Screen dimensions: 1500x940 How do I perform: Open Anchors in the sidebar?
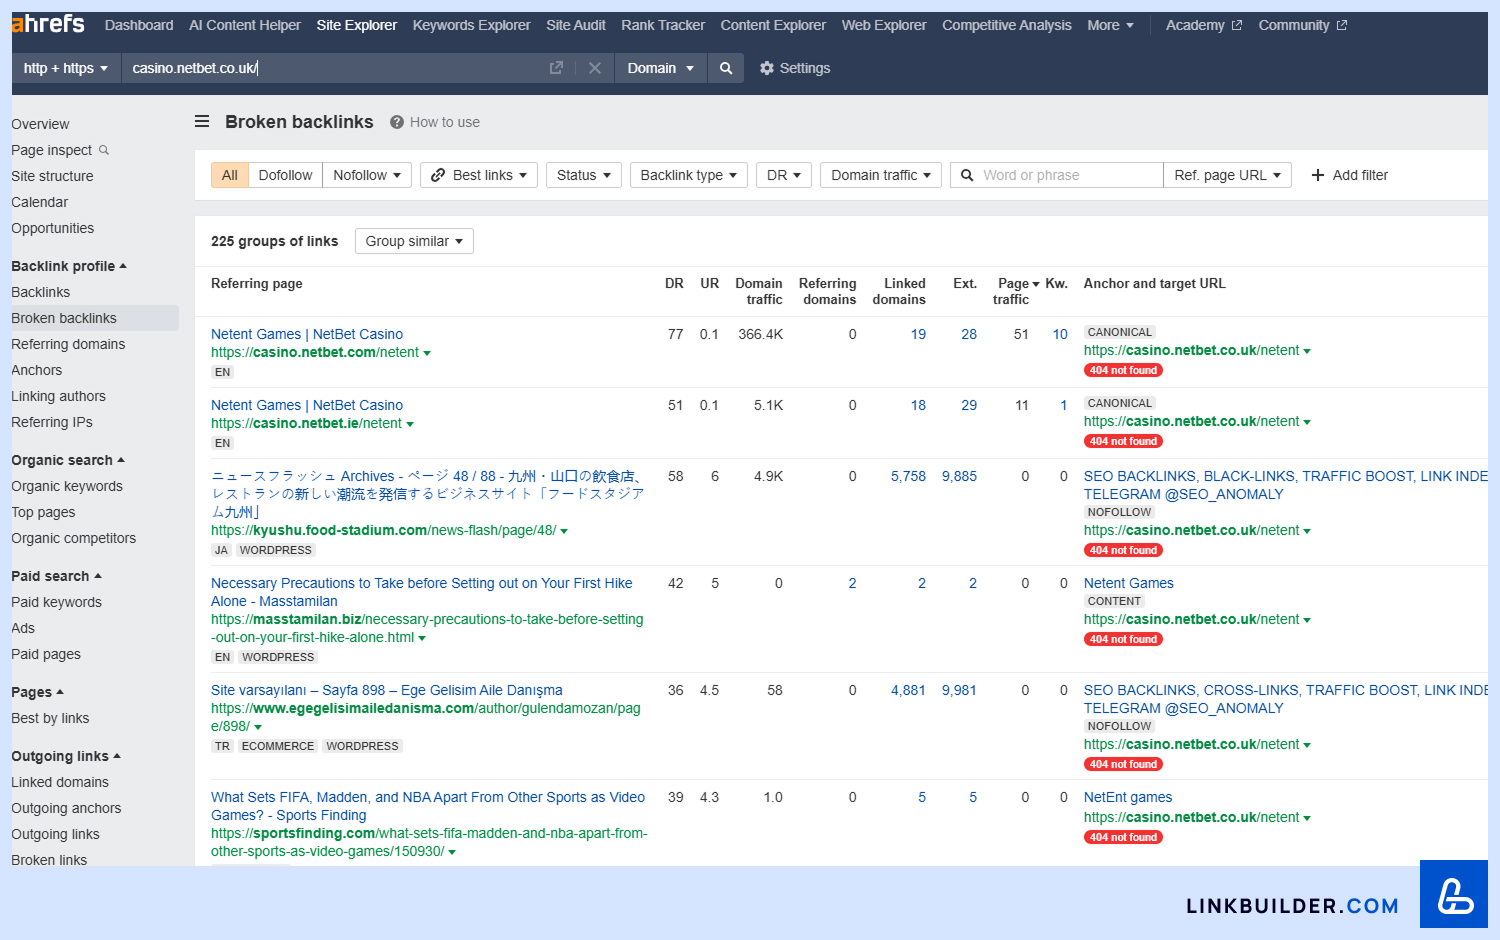[36, 370]
